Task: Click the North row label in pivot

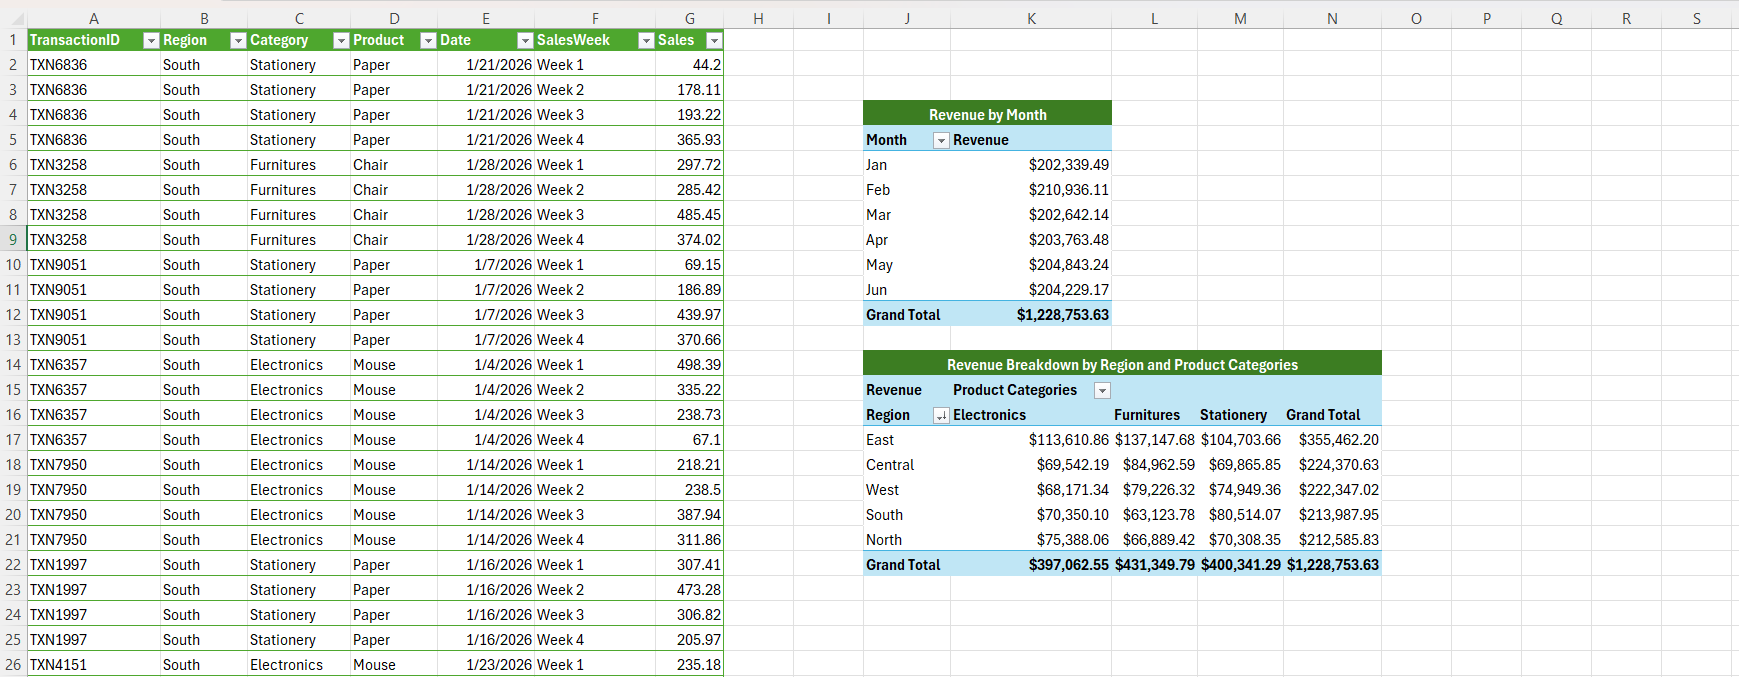Action: coord(907,539)
